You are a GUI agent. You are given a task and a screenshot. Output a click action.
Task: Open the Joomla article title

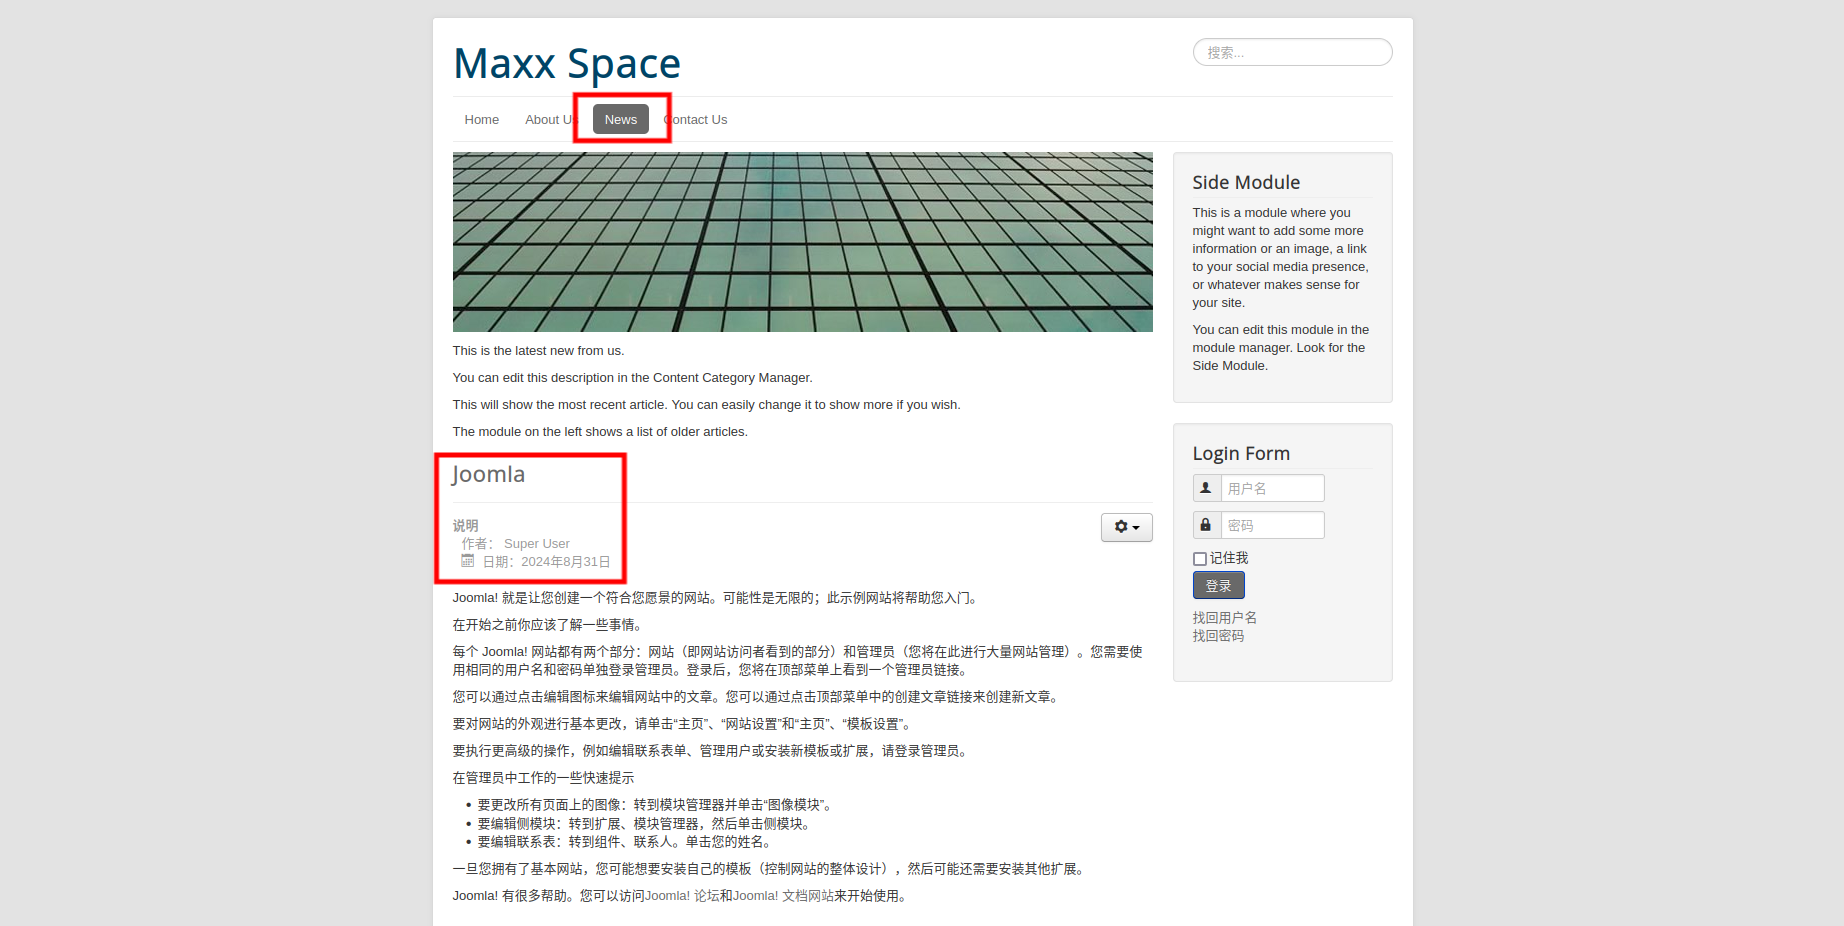coord(488,474)
